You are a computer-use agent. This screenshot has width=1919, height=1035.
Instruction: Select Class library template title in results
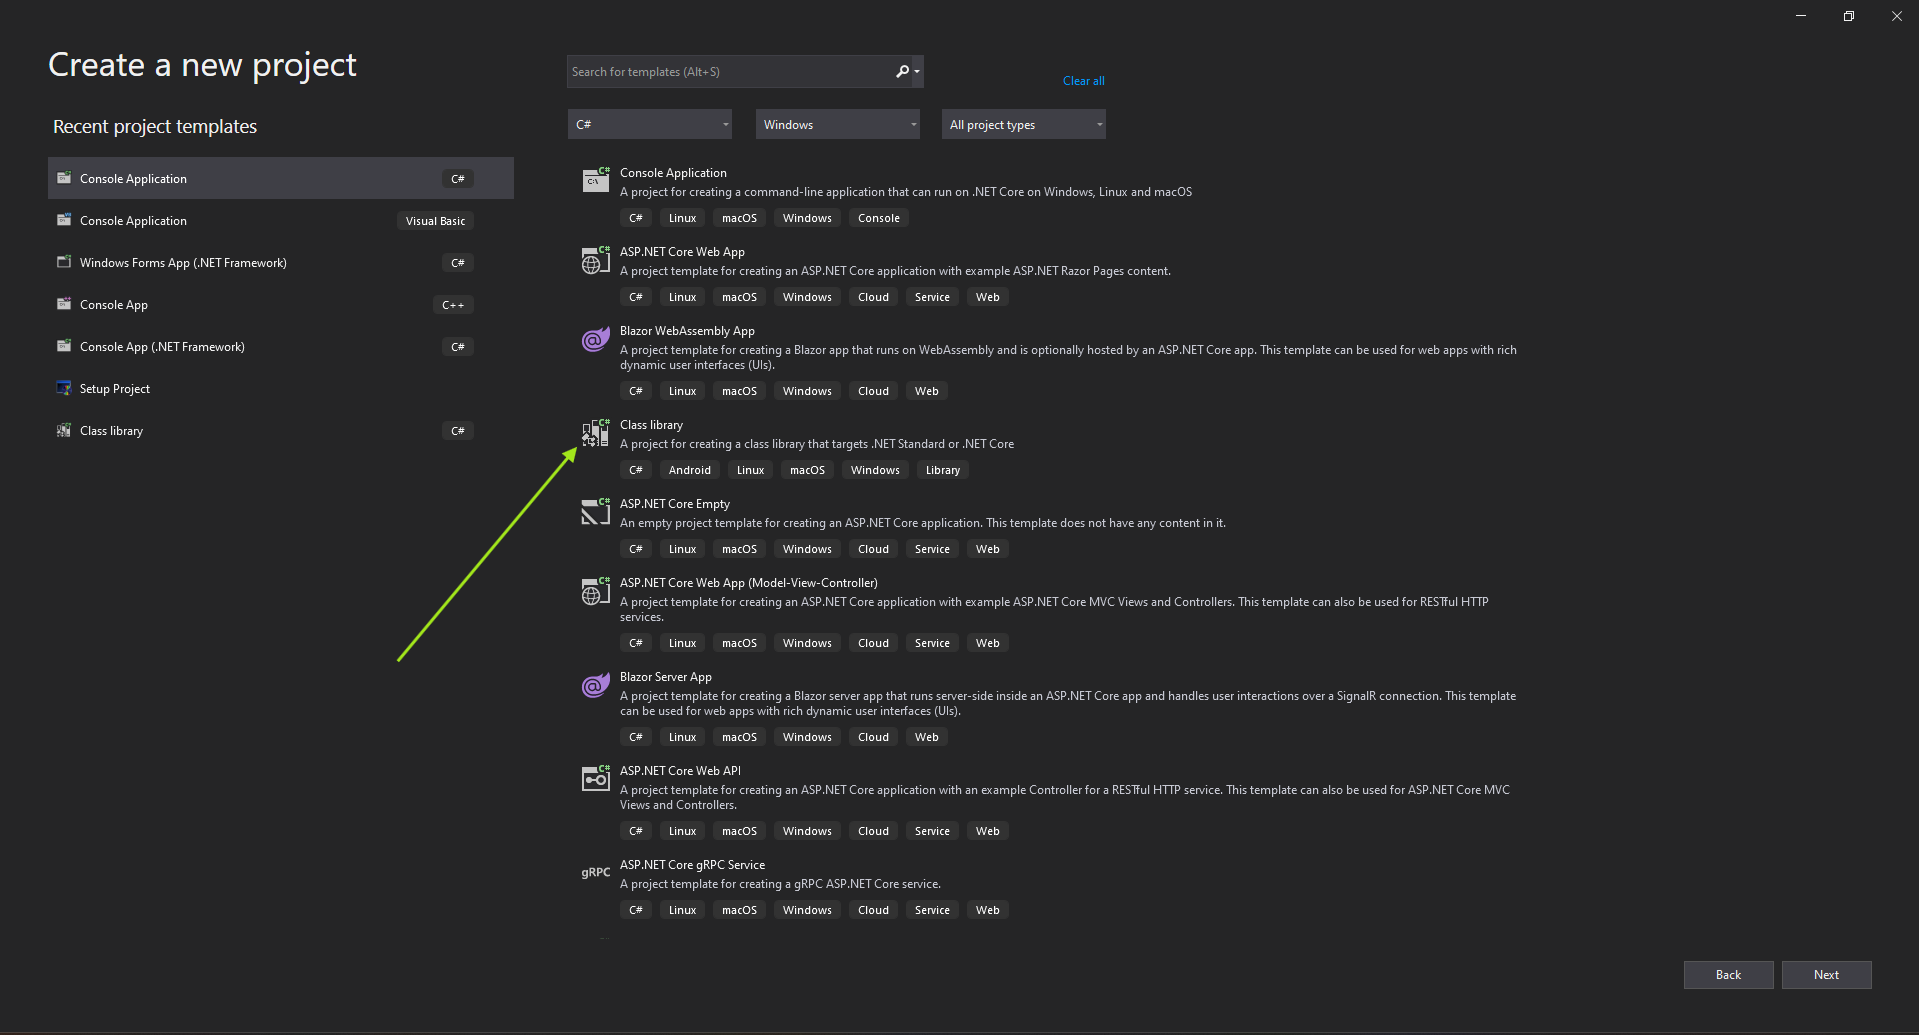click(651, 425)
